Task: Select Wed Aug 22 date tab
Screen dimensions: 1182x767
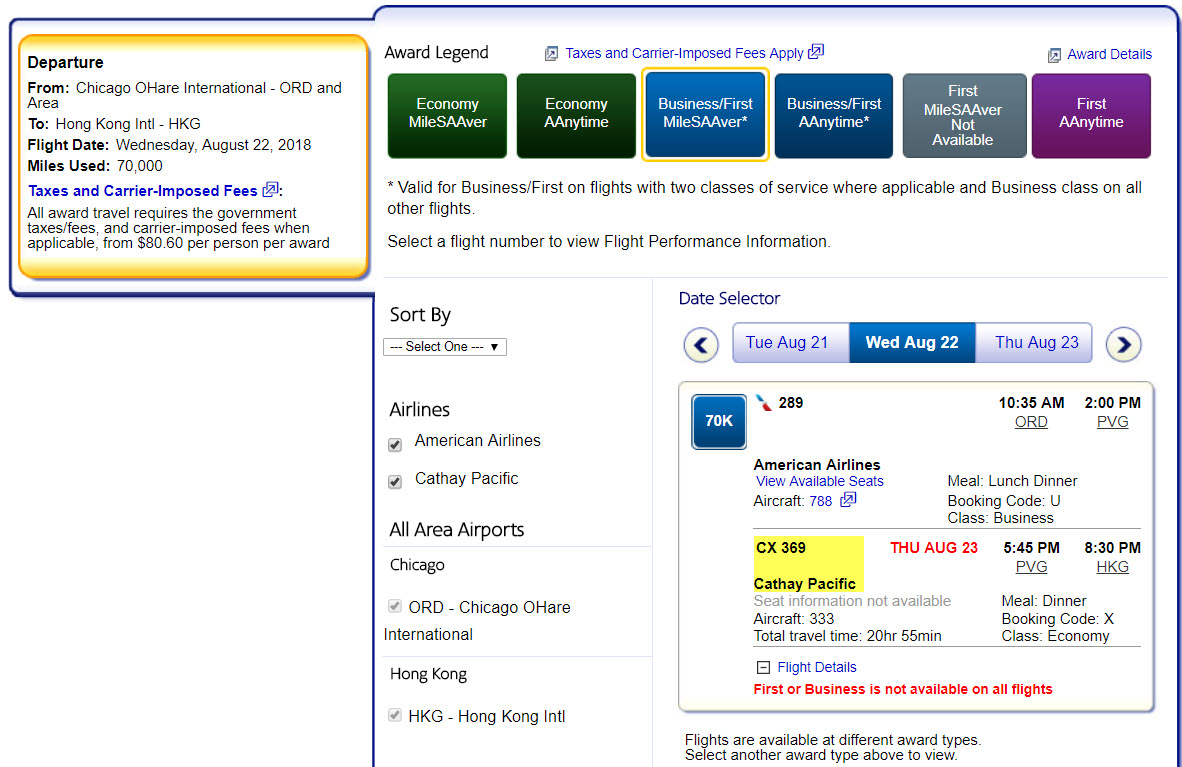Action: 912,342
